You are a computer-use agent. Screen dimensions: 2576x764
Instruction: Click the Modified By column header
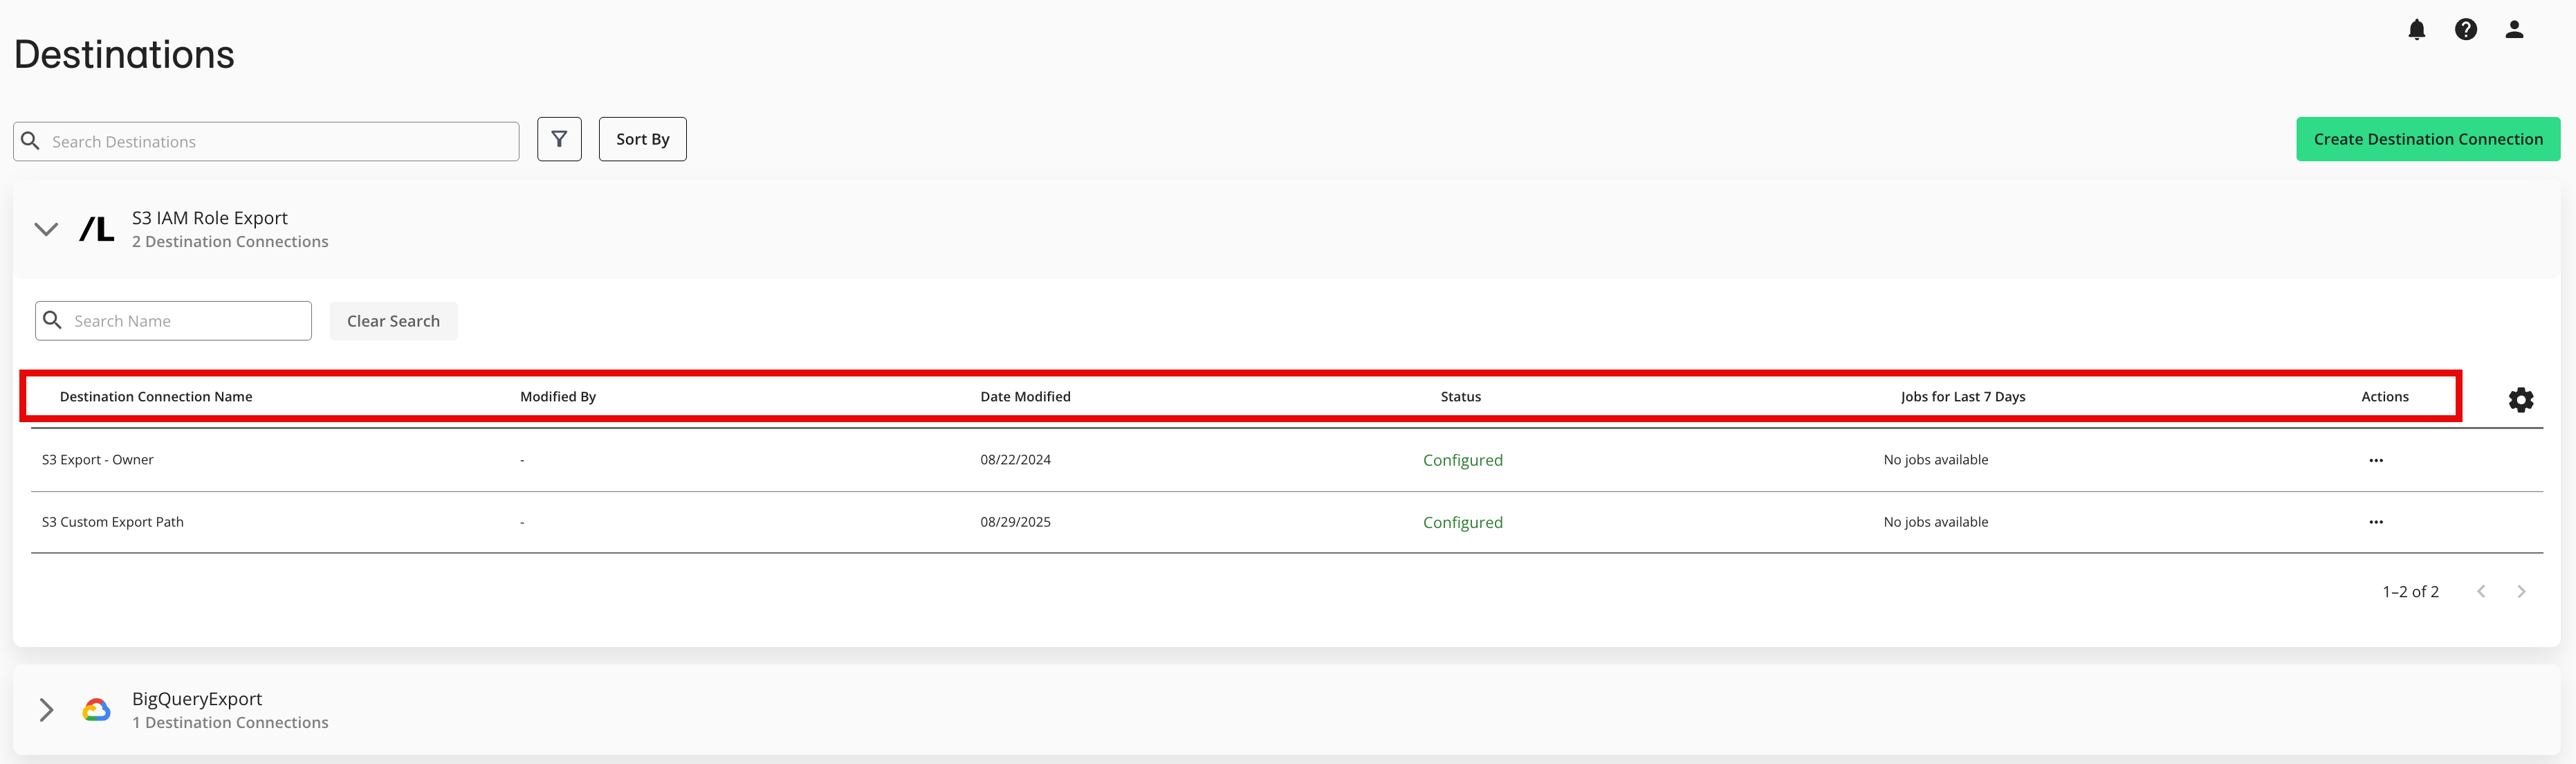pos(558,397)
